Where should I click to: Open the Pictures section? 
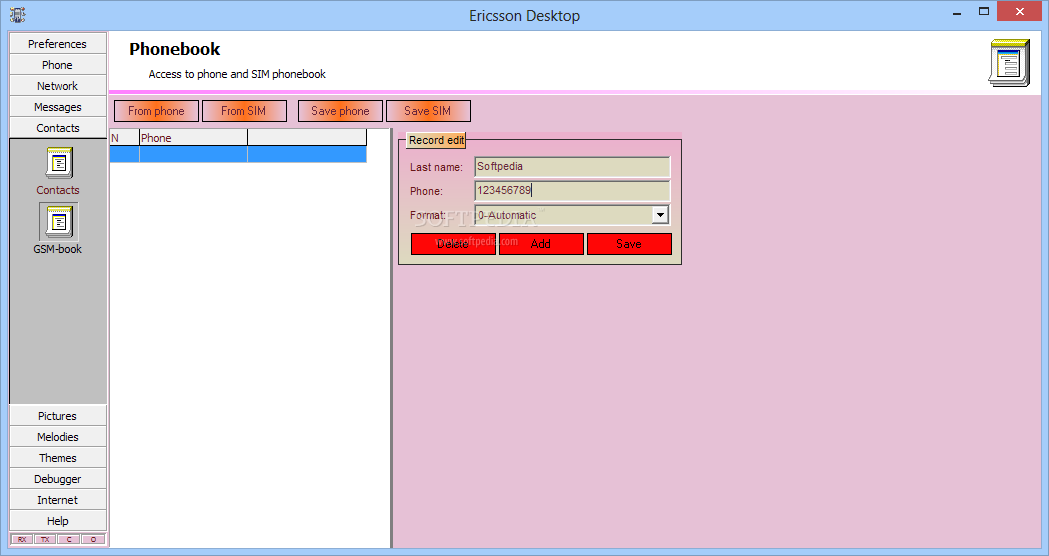(x=58, y=415)
